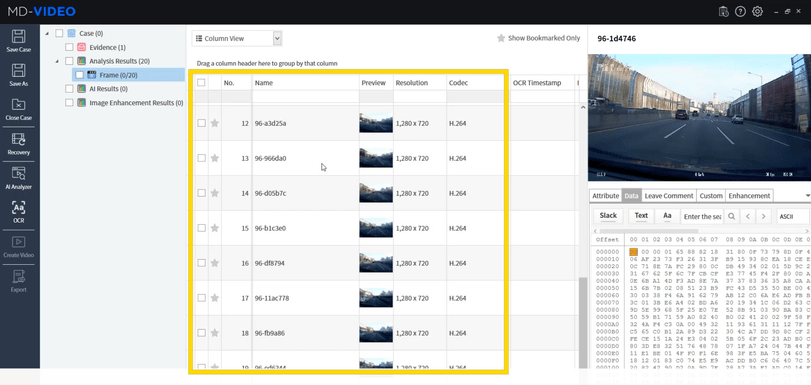Click the Name column filter field

click(x=306, y=97)
